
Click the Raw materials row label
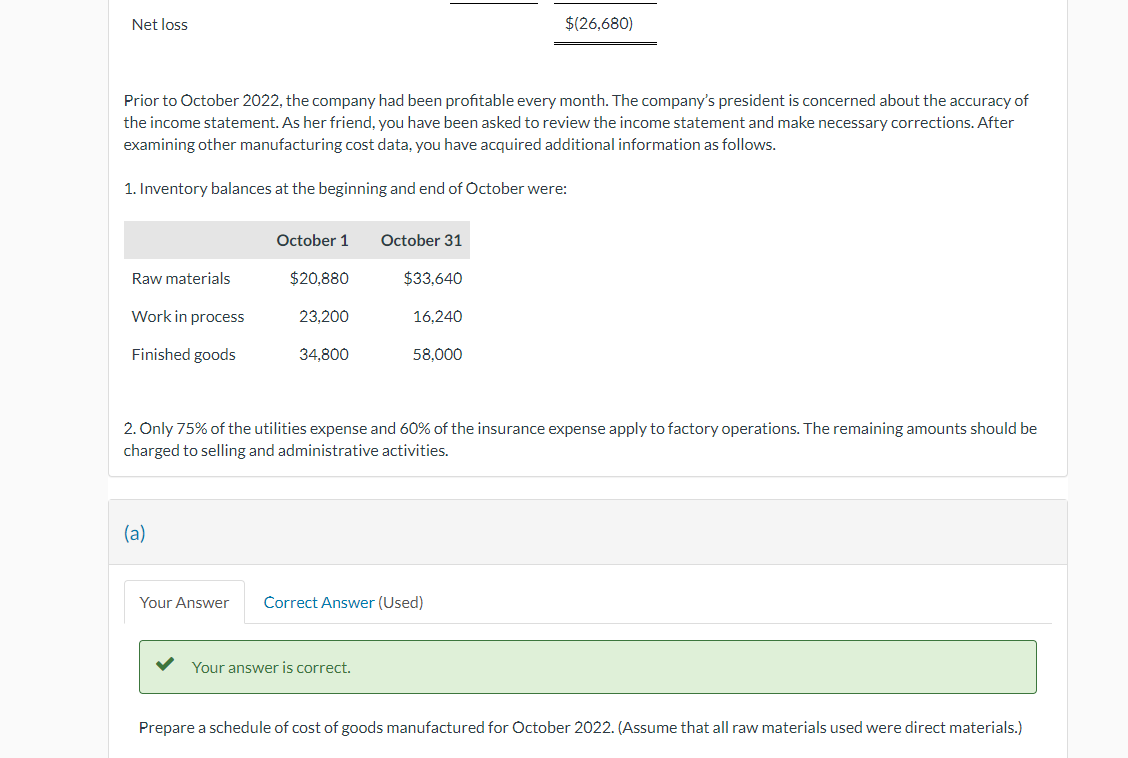tap(181, 278)
